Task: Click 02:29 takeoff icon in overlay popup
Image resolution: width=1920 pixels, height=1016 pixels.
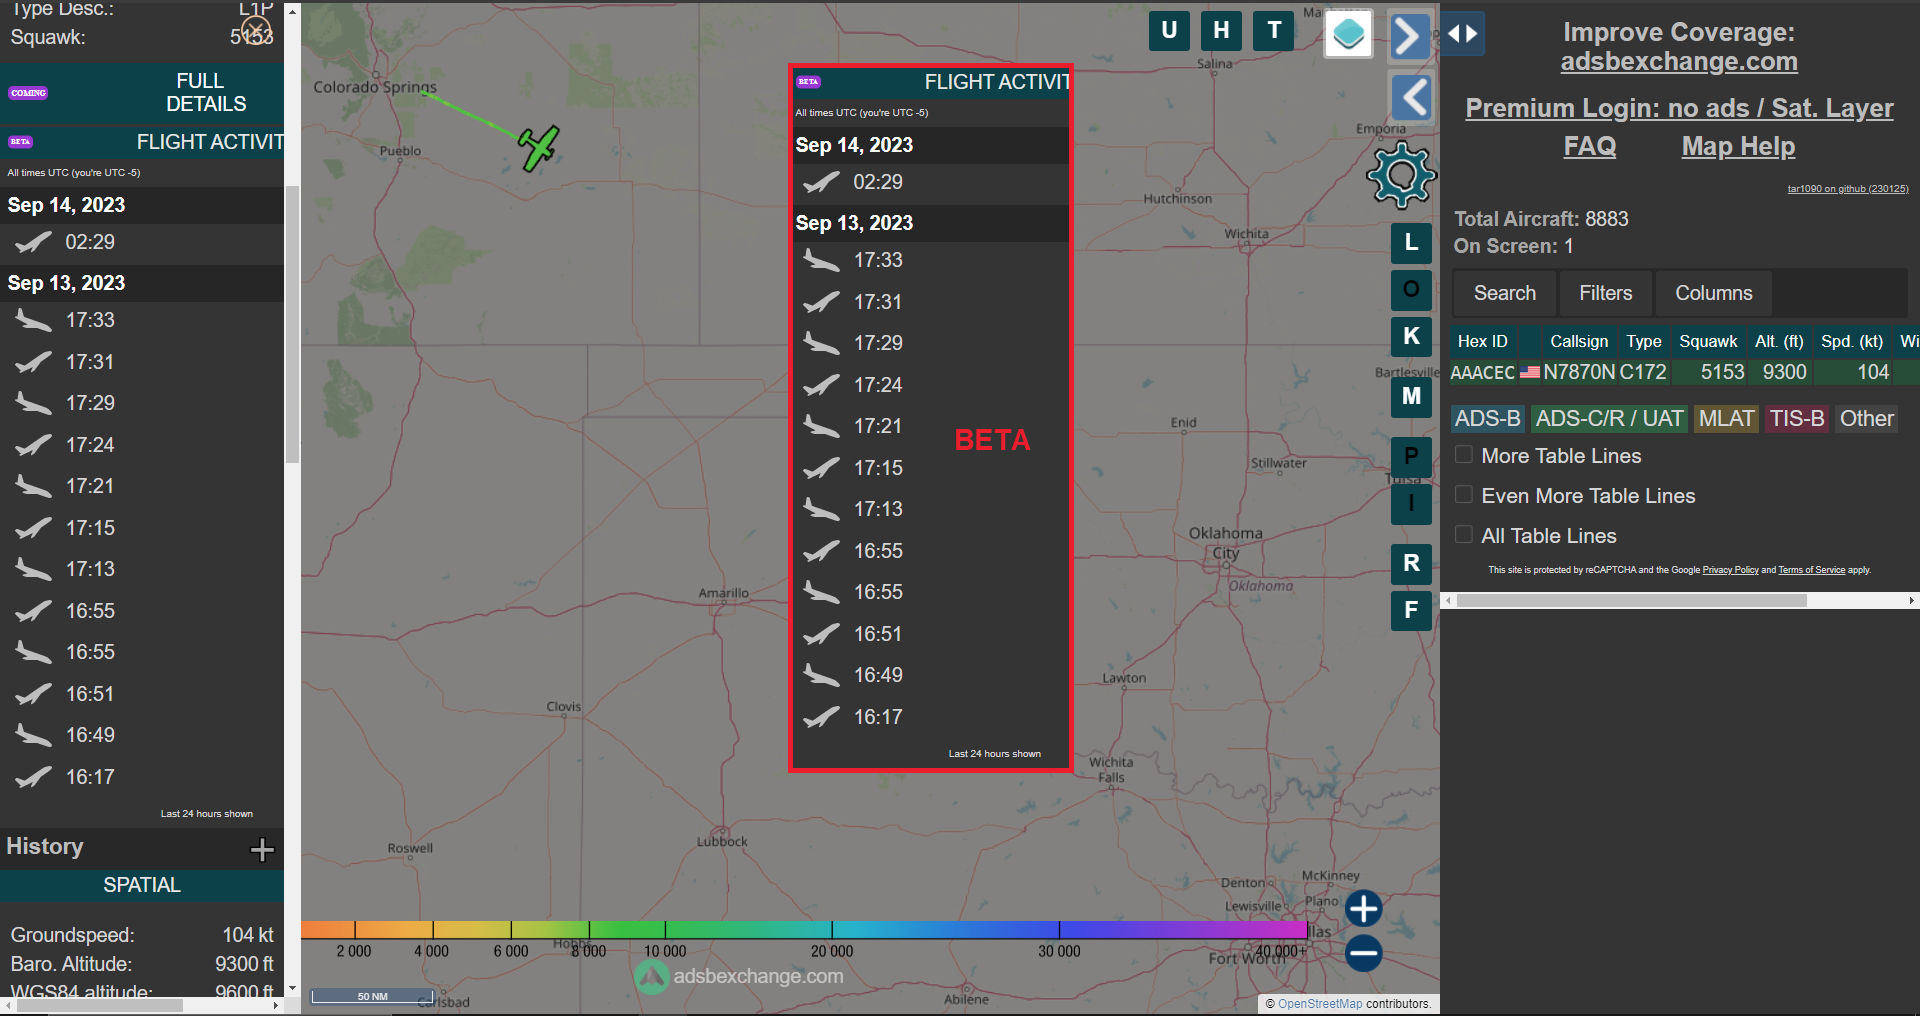Action: click(821, 183)
